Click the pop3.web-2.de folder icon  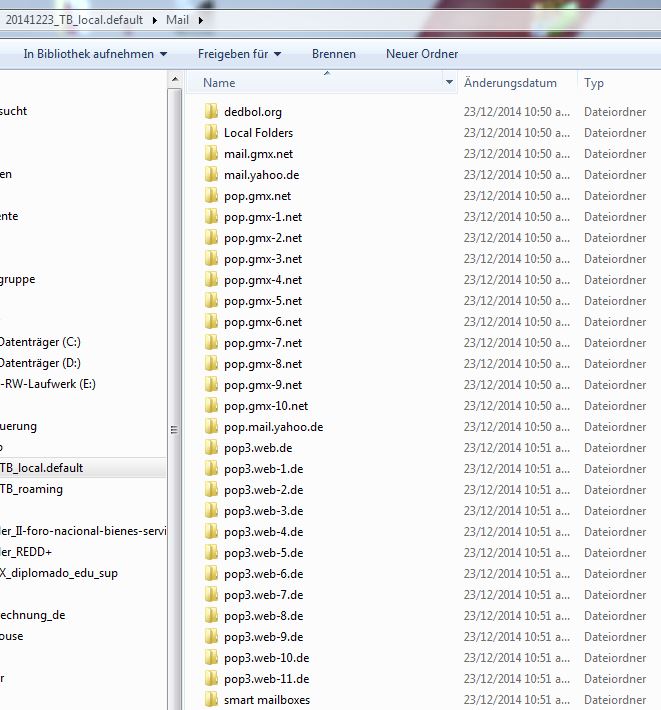pyautogui.click(x=211, y=489)
